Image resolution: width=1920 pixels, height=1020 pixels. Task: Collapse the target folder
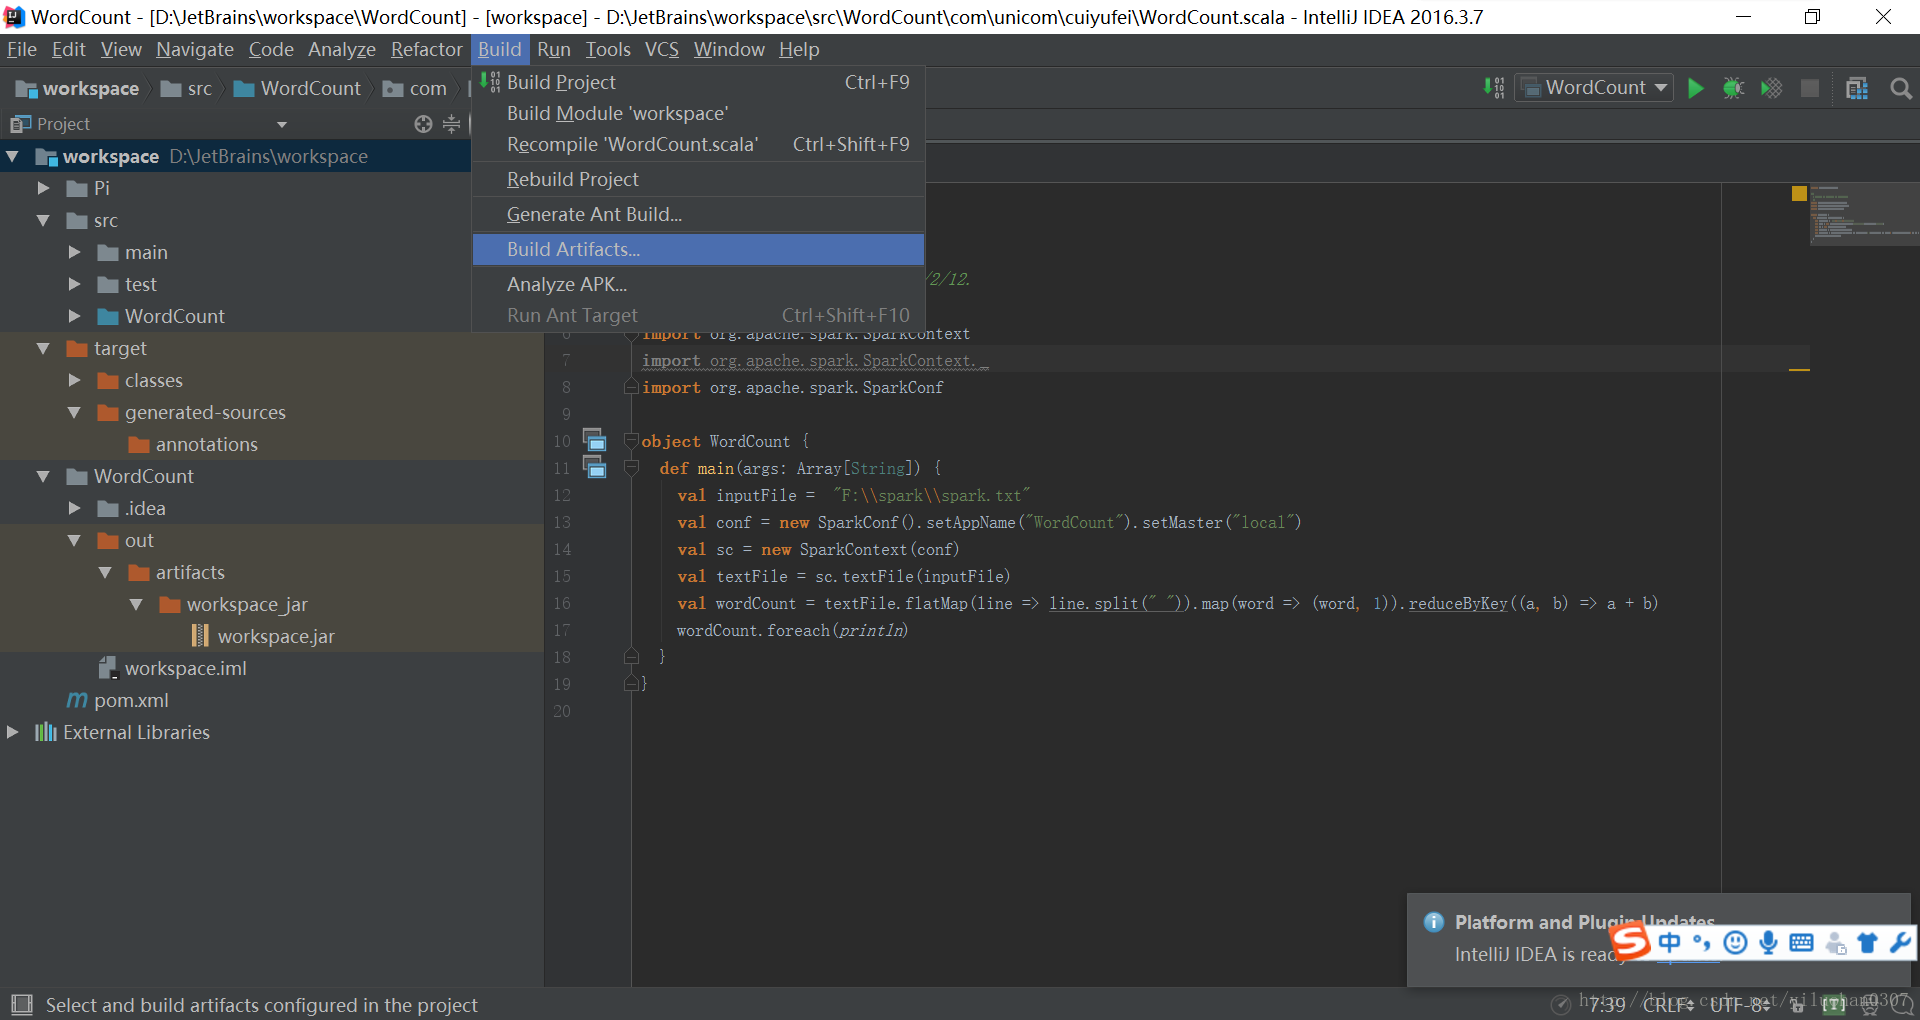(x=43, y=348)
